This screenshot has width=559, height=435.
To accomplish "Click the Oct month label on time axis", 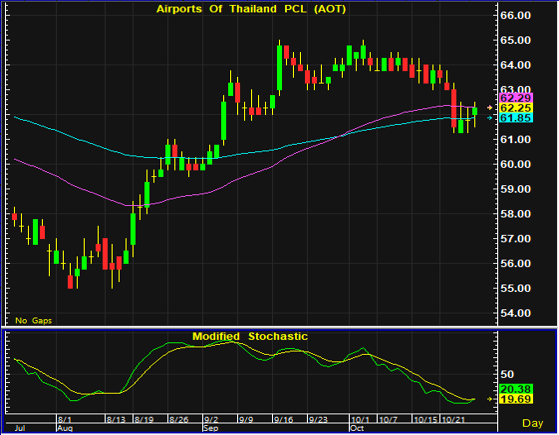I will [x=357, y=428].
